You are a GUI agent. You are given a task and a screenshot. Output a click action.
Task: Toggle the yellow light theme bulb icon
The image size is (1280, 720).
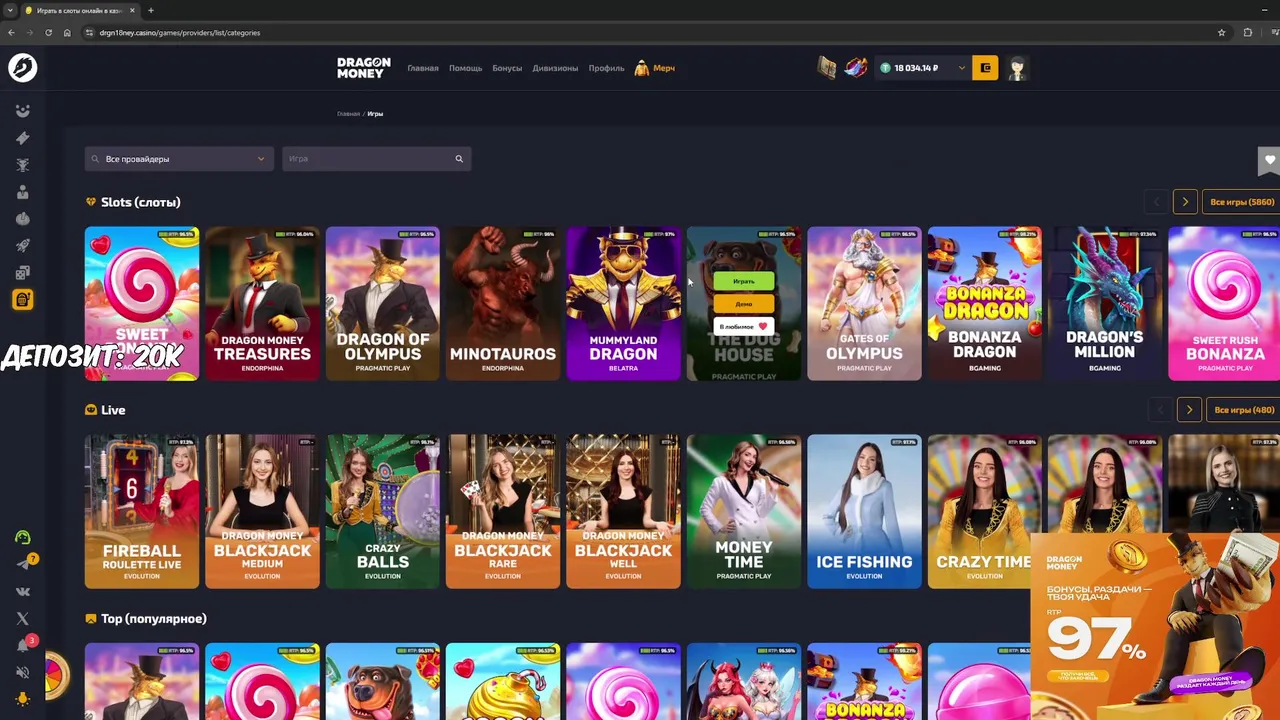(x=23, y=699)
